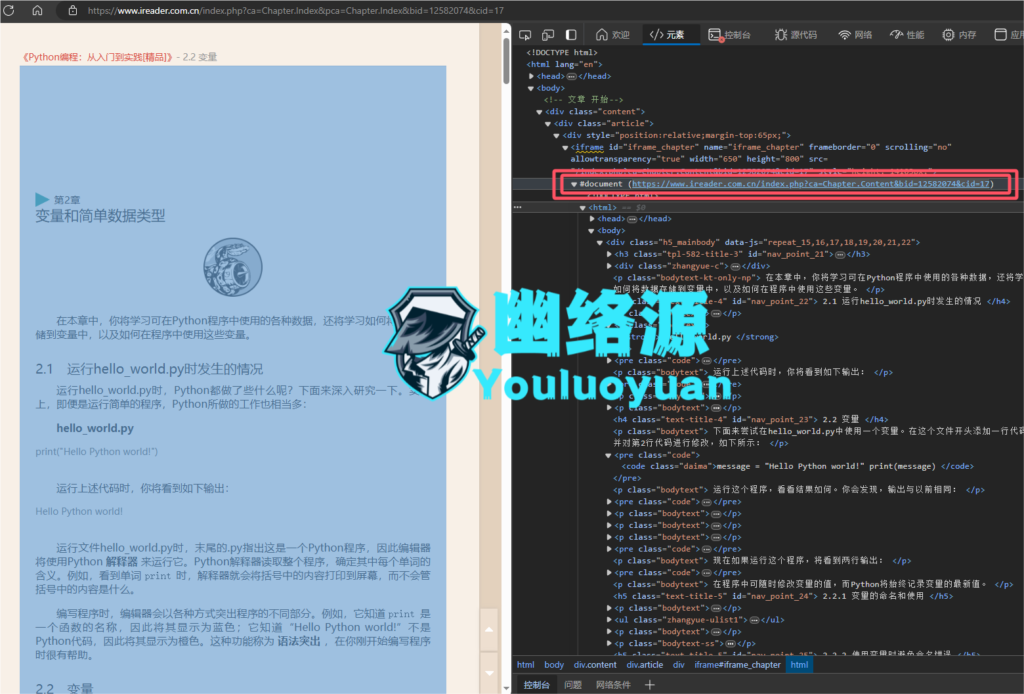Activate the inspect element picker icon

pos(525,35)
